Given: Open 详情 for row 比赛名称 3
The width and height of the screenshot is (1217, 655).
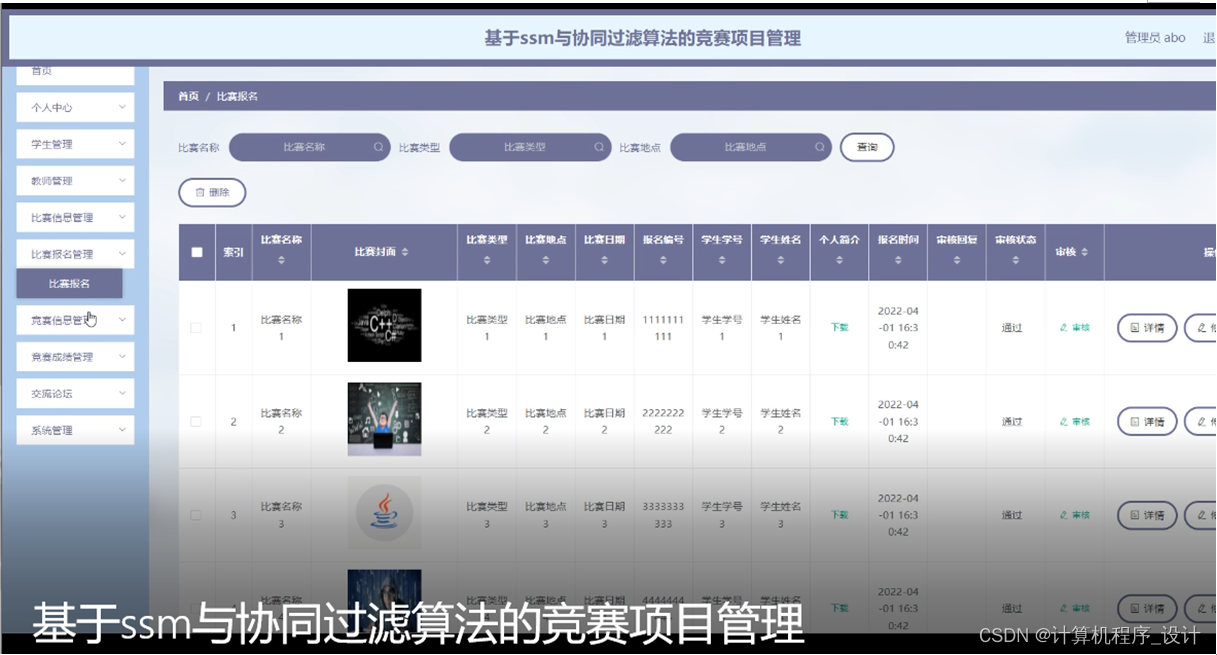Looking at the screenshot, I should (x=1147, y=515).
